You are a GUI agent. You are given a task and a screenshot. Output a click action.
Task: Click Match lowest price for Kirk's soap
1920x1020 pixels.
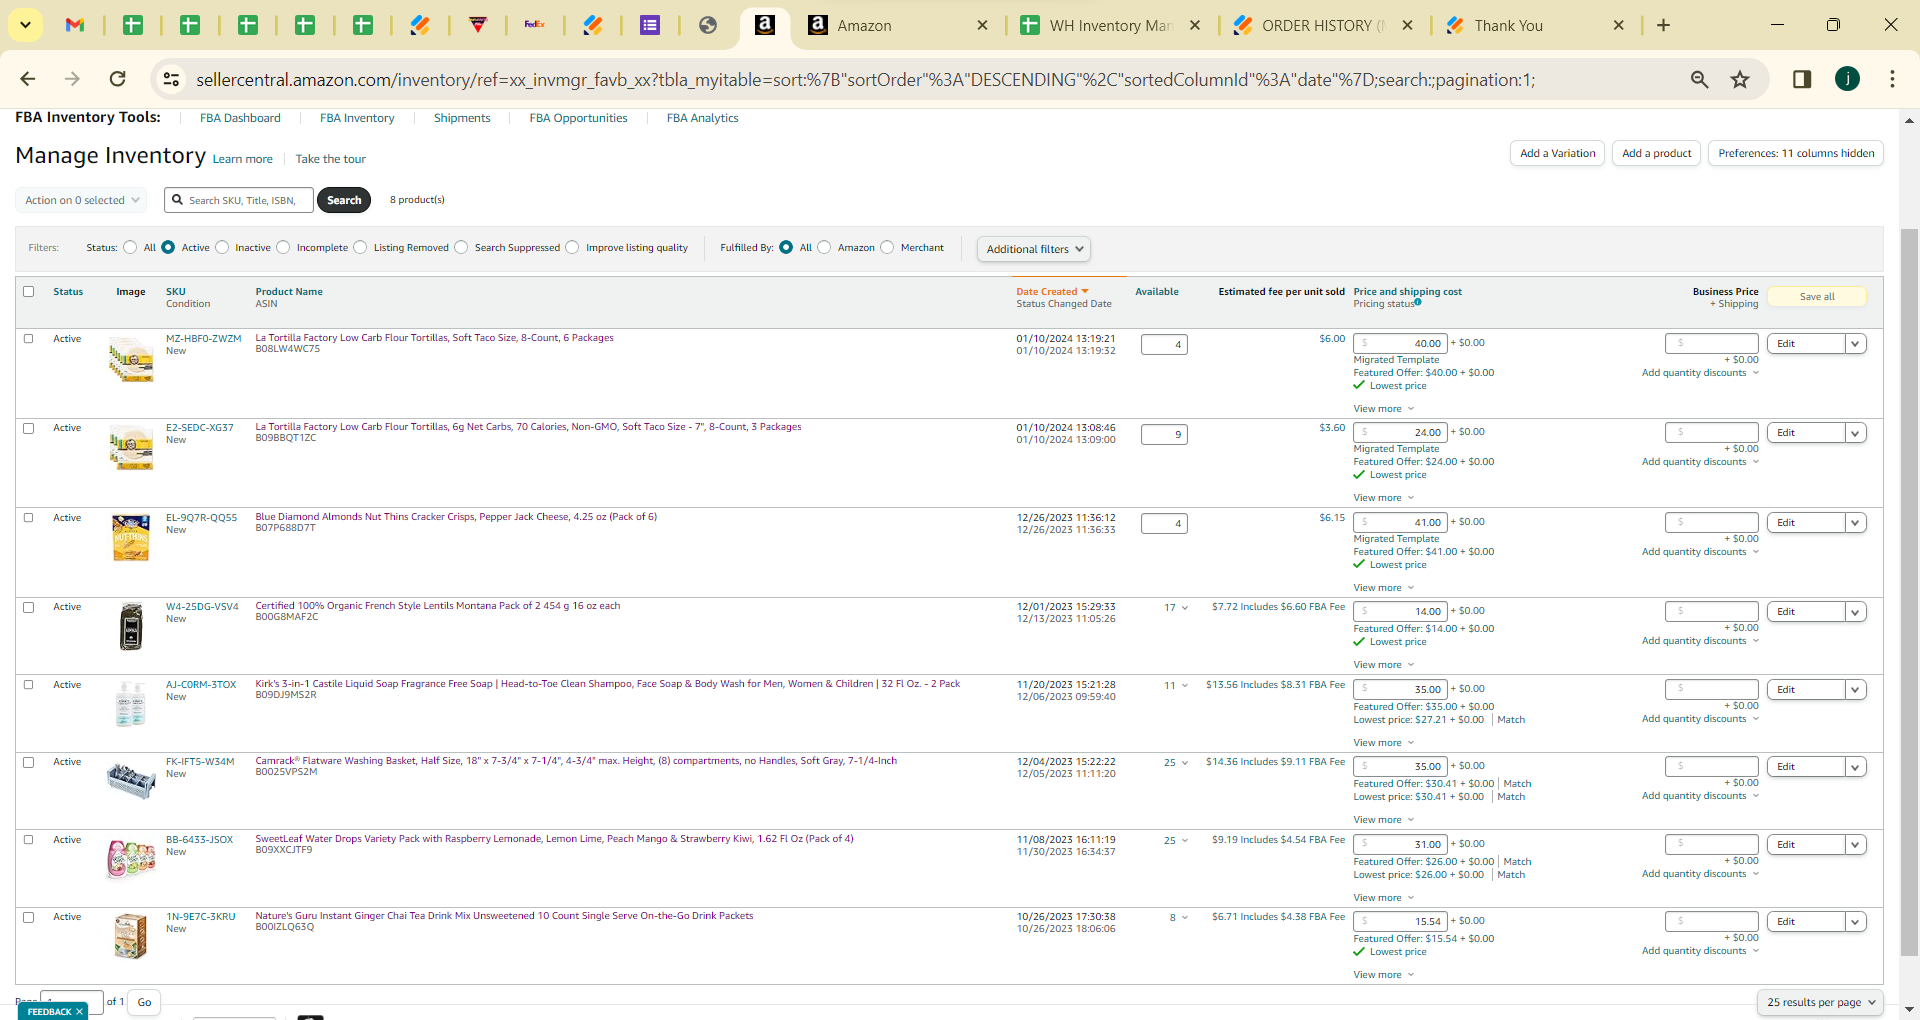[x=1511, y=720]
